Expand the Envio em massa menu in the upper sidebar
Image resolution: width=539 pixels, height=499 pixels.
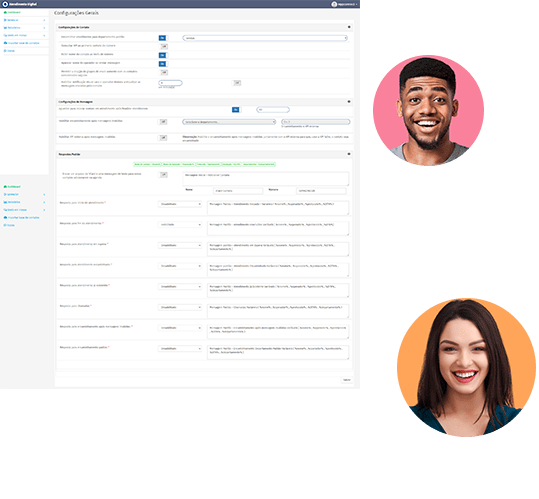pyautogui.click(x=24, y=35)
